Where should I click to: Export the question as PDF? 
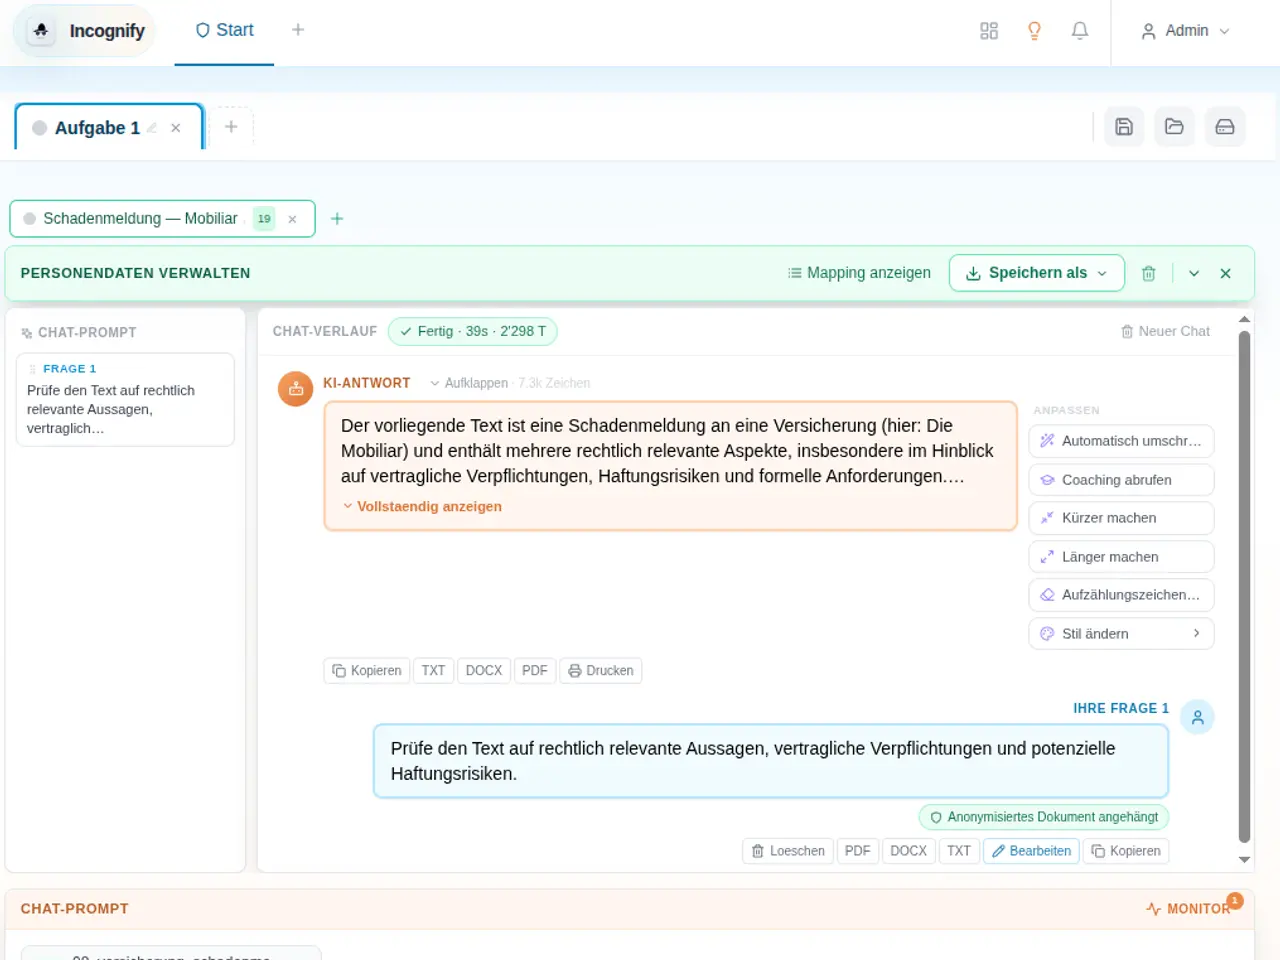pos(858,851)
